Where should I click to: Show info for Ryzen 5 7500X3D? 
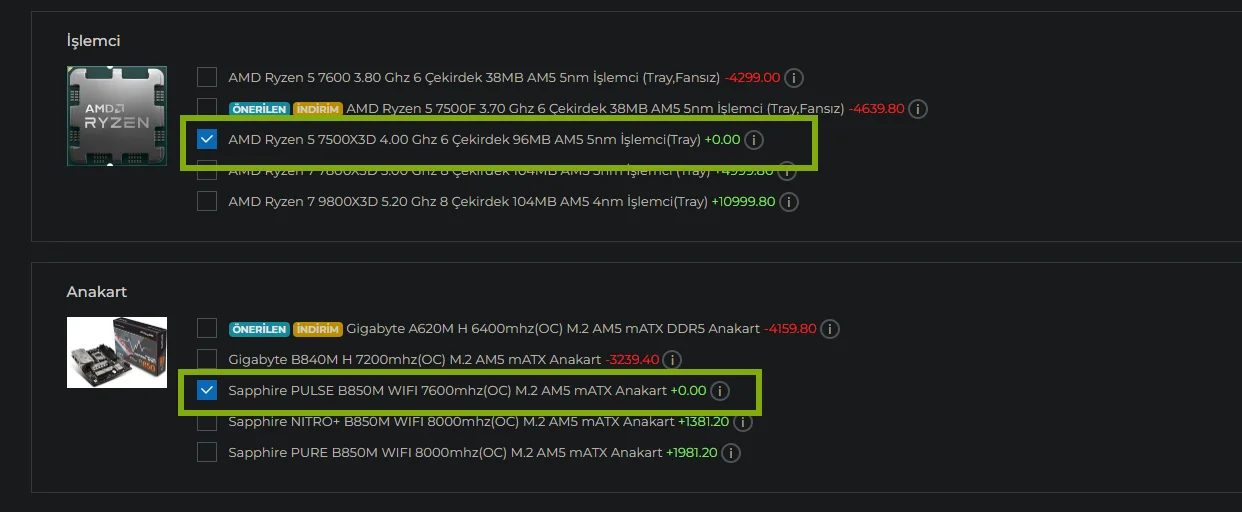point(754,140)
